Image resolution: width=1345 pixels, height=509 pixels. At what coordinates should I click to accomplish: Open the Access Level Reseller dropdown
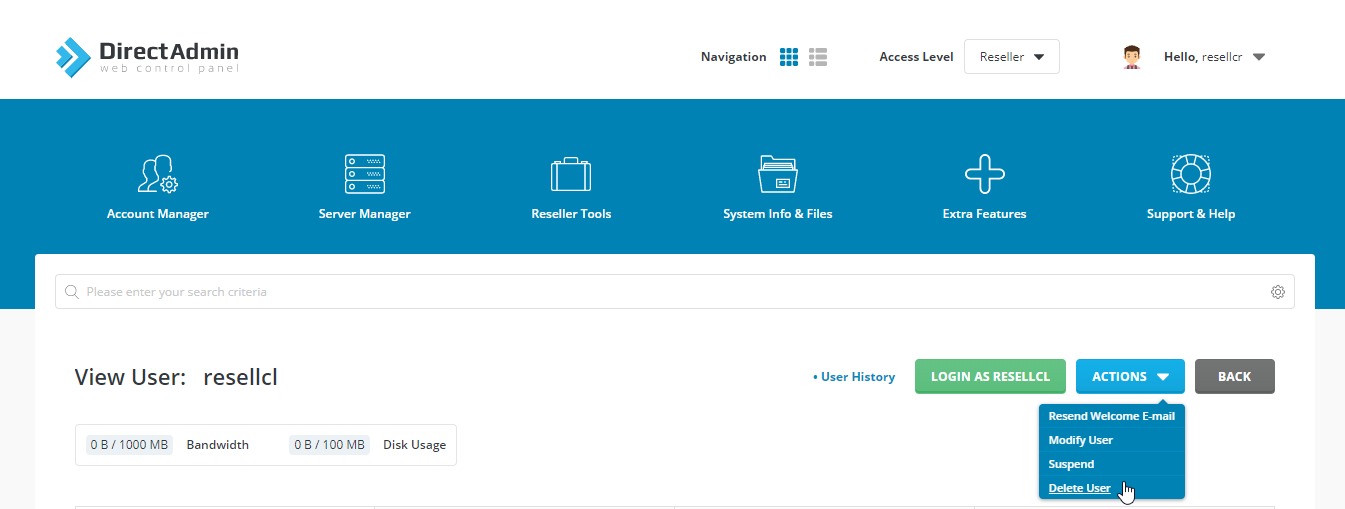point(1012,57)
